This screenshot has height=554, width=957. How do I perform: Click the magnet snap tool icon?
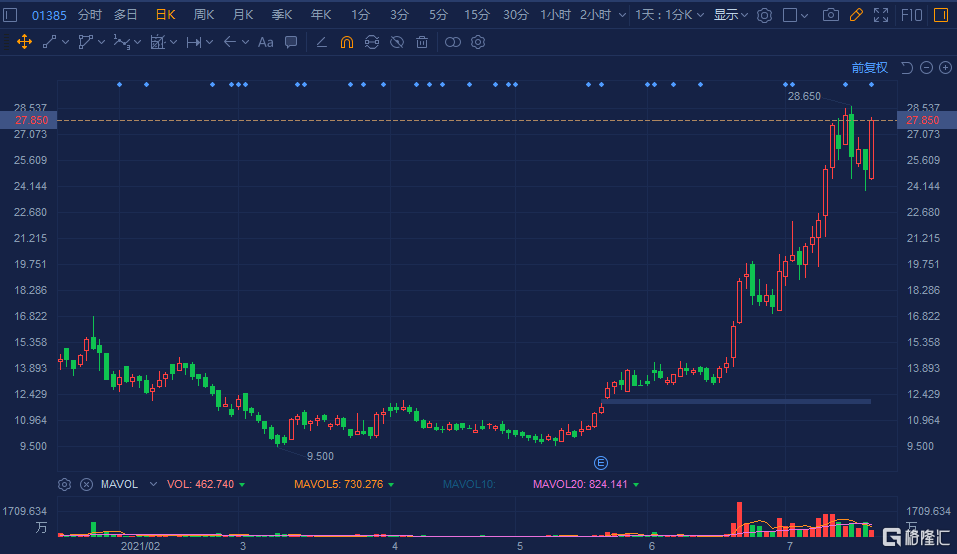pos(346,42)
